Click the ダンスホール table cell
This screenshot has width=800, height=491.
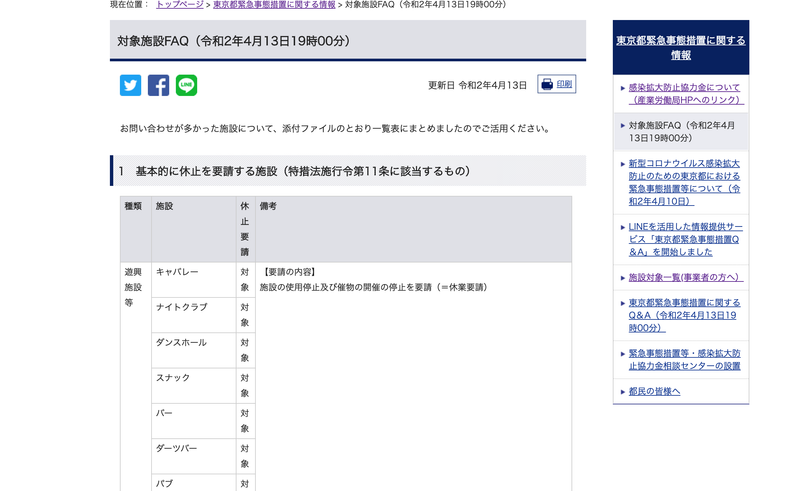point(194,350)
